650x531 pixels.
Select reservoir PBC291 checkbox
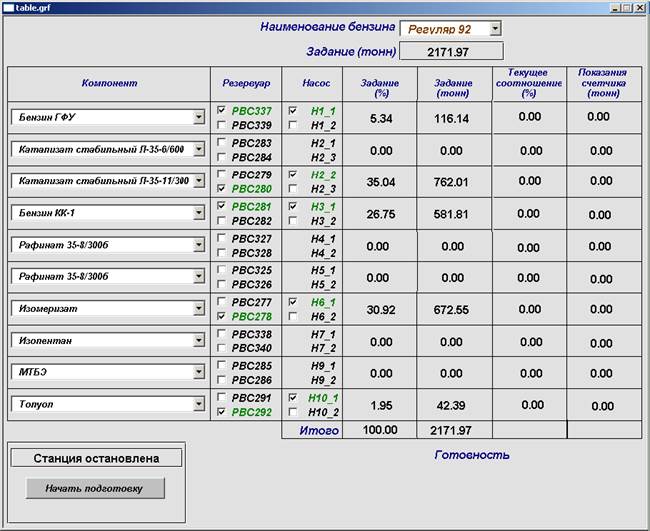point(222,397)
